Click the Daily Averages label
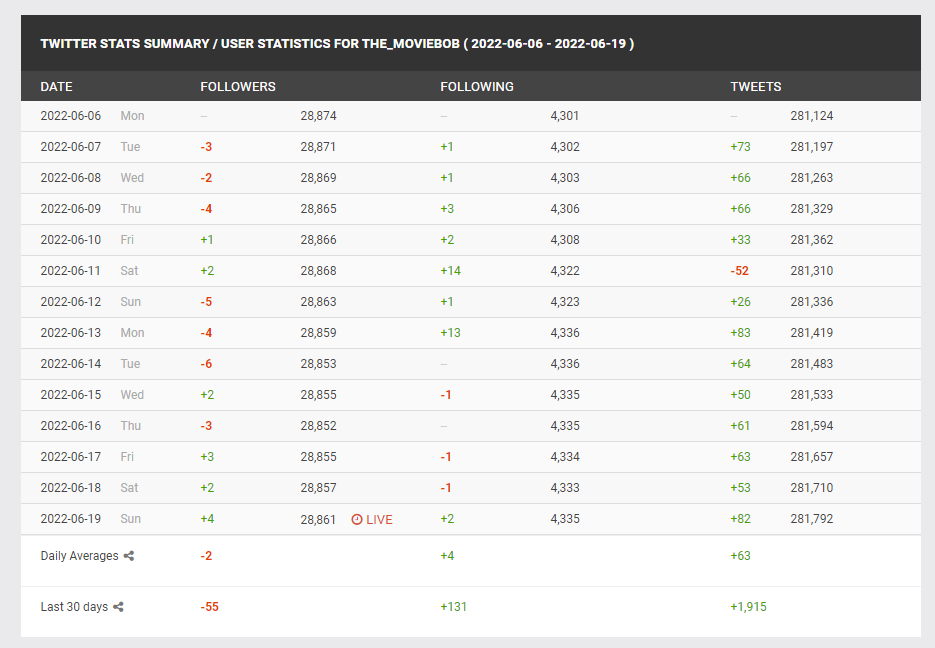This screenshot has width=935, height=648. click(x=79, y=556)
